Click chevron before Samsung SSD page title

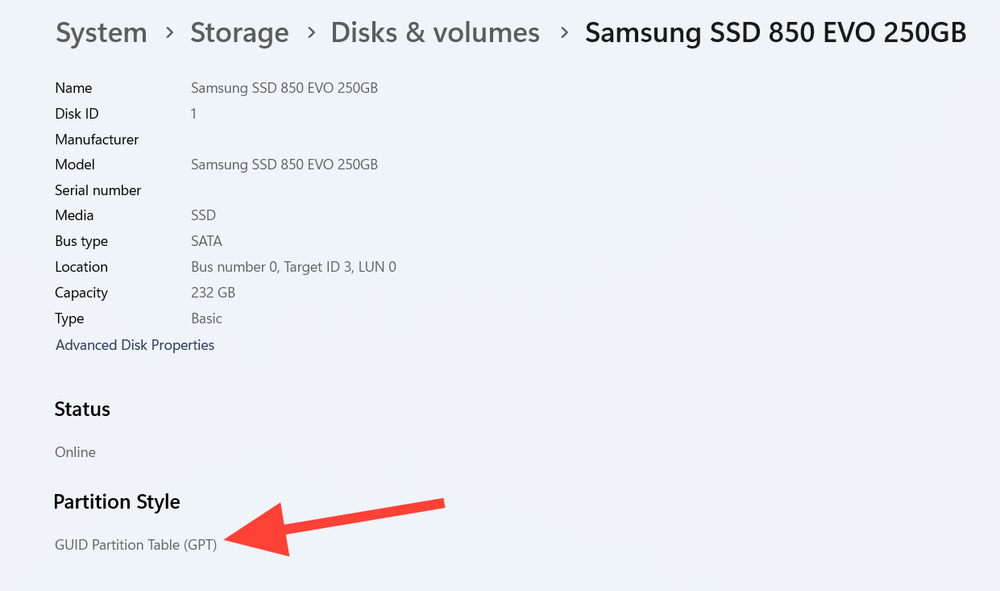tap(563, 34)
